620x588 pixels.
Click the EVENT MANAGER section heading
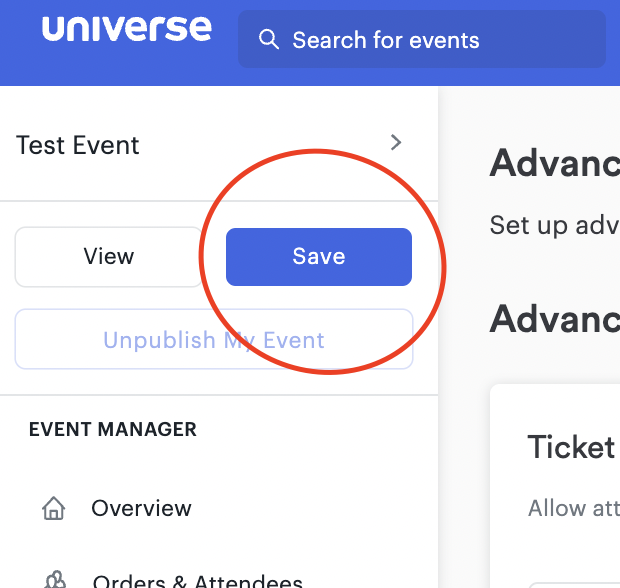[x=113, y=429]
